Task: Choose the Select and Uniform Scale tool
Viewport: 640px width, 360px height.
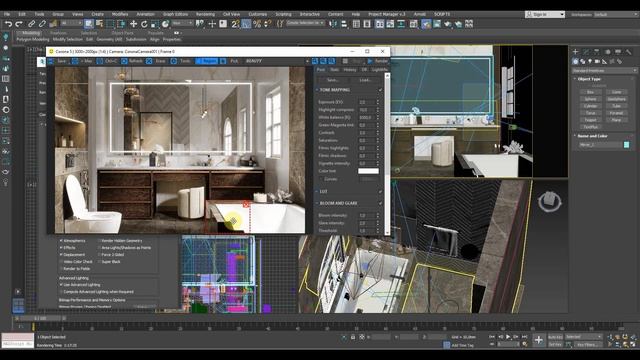Action: (x=155, y=24)
